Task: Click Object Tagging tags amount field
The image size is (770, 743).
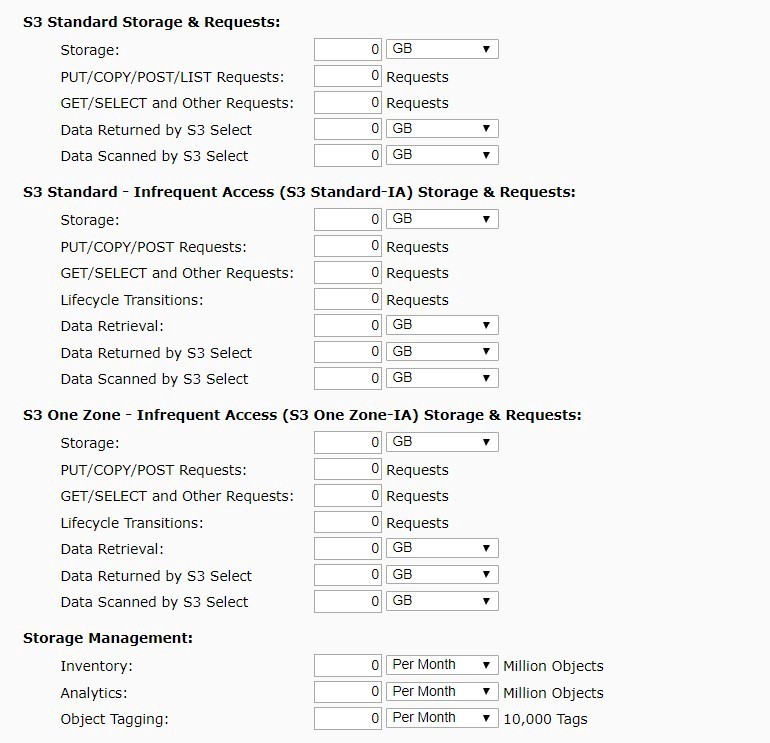Action: coord(347,718)
